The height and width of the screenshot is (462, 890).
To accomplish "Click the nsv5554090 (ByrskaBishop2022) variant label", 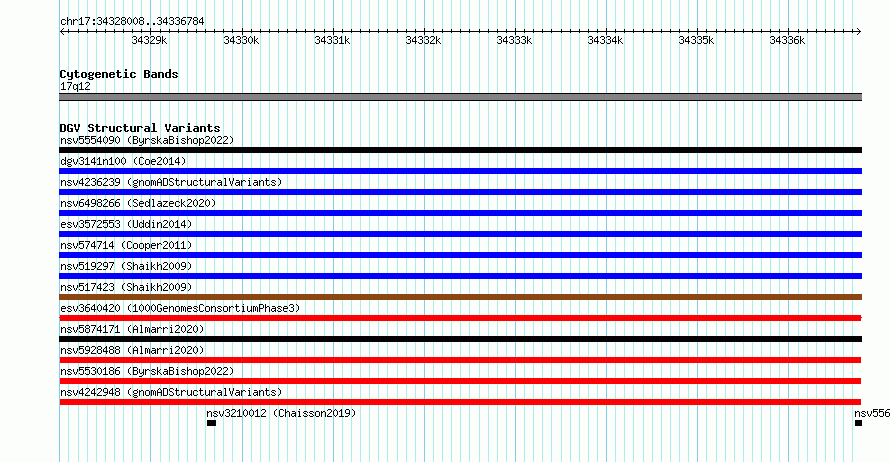I will coord(147,140).
